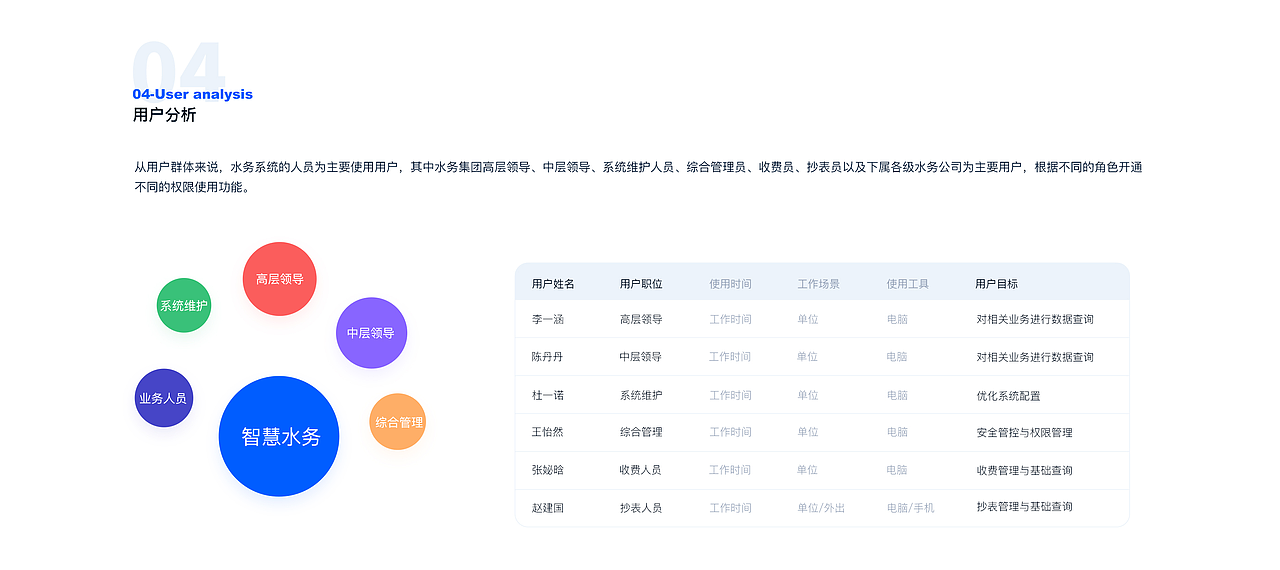This screenshot has width=1280, height=570.
Task: Click the 单位/外出 cell
Action: tap(821, 508)
